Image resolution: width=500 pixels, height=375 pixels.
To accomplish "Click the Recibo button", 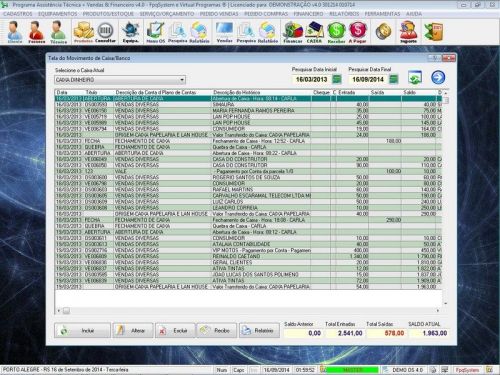I will point(217,330).
